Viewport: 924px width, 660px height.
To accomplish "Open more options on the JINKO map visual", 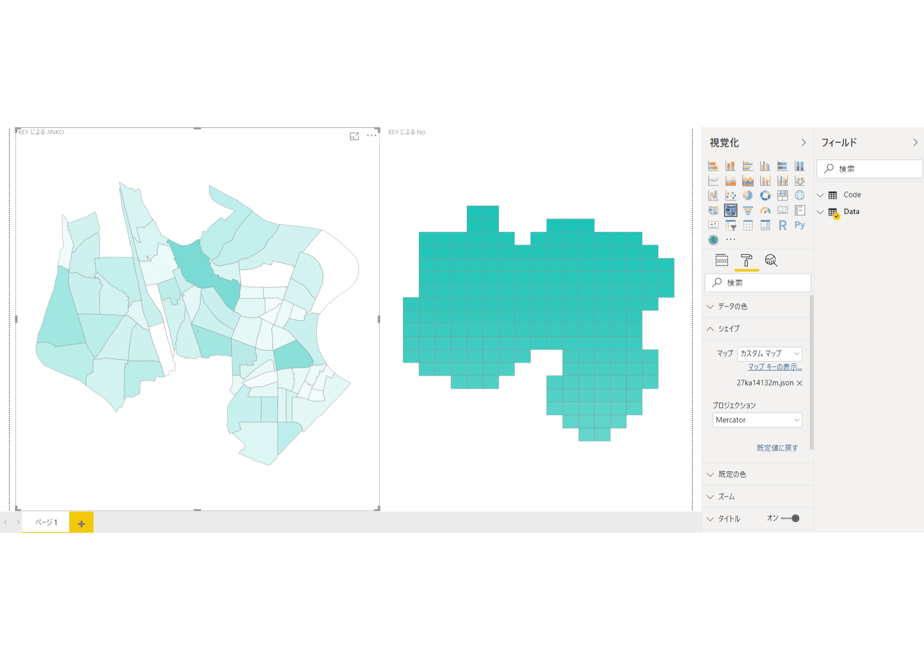I will 371,136.
